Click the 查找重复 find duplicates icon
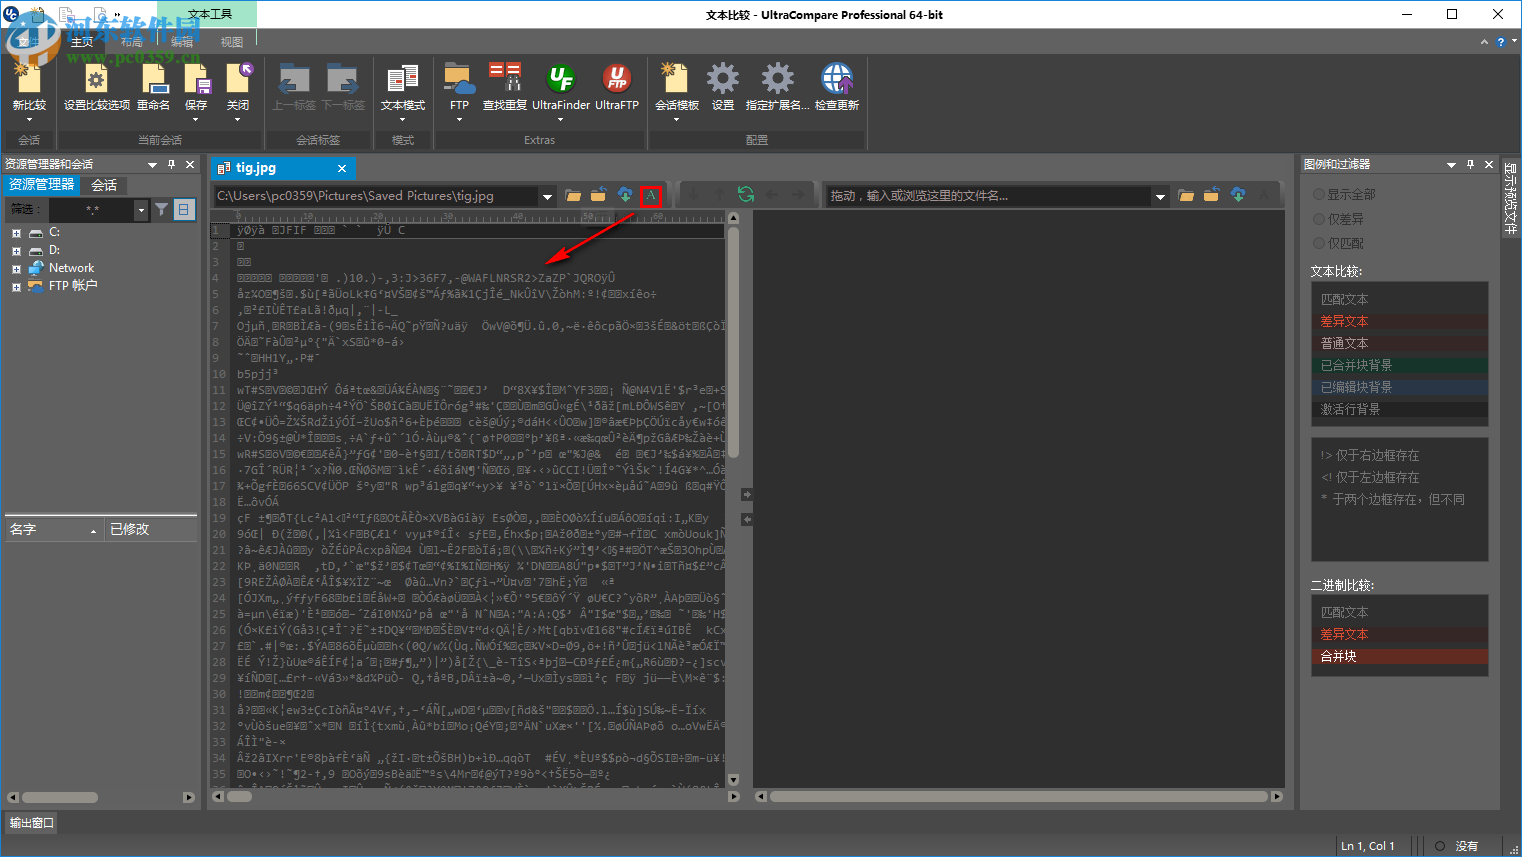1522x857 pixels. click(504, 79)
